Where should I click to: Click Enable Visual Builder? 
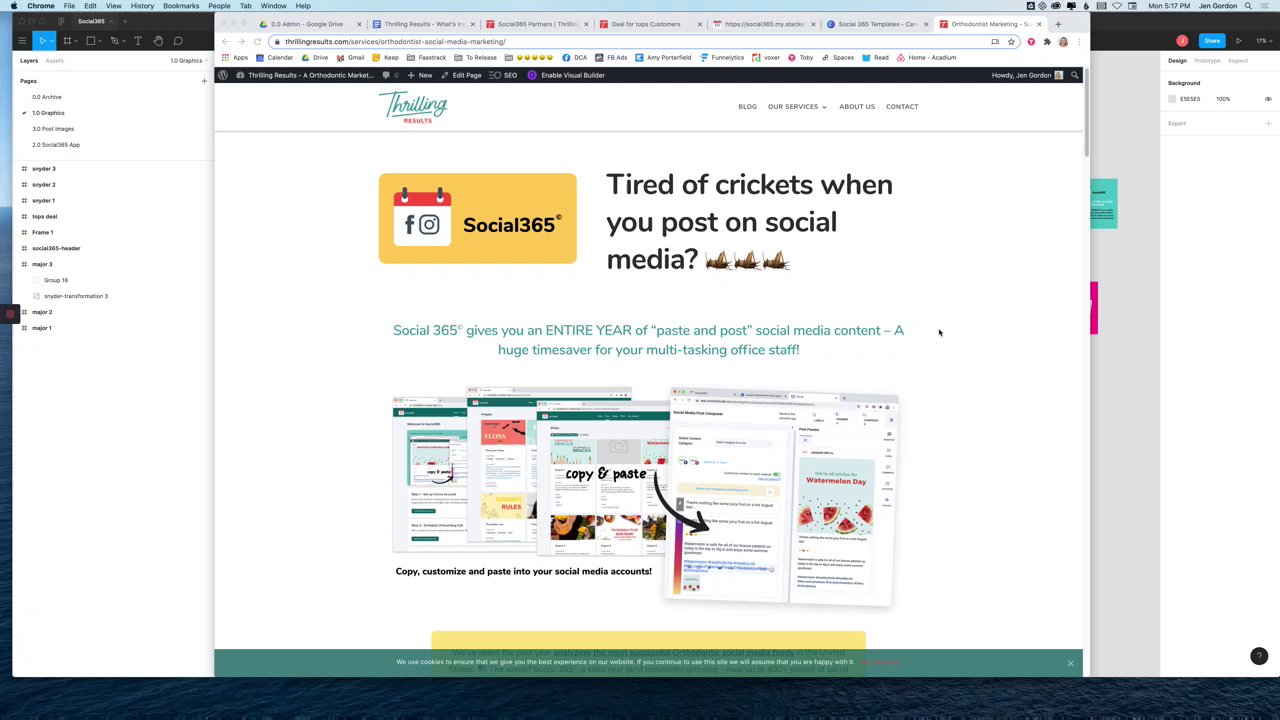tap(566, 75)
